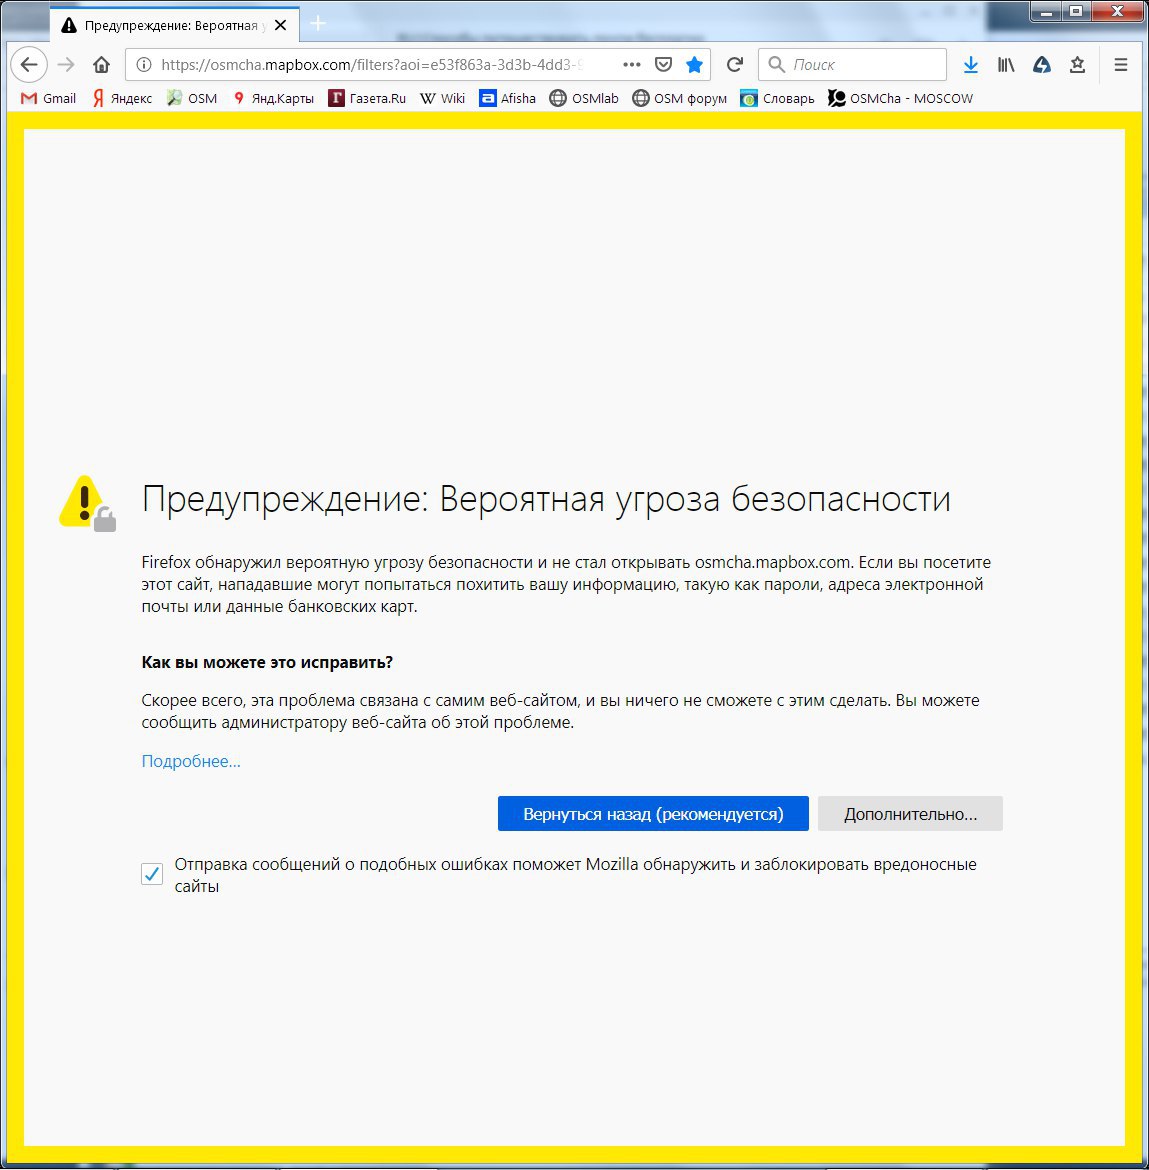Click the bookmarks star-tray toolbar icon
Screen dimensions: 1149x1170
(x=1077, y=65)
